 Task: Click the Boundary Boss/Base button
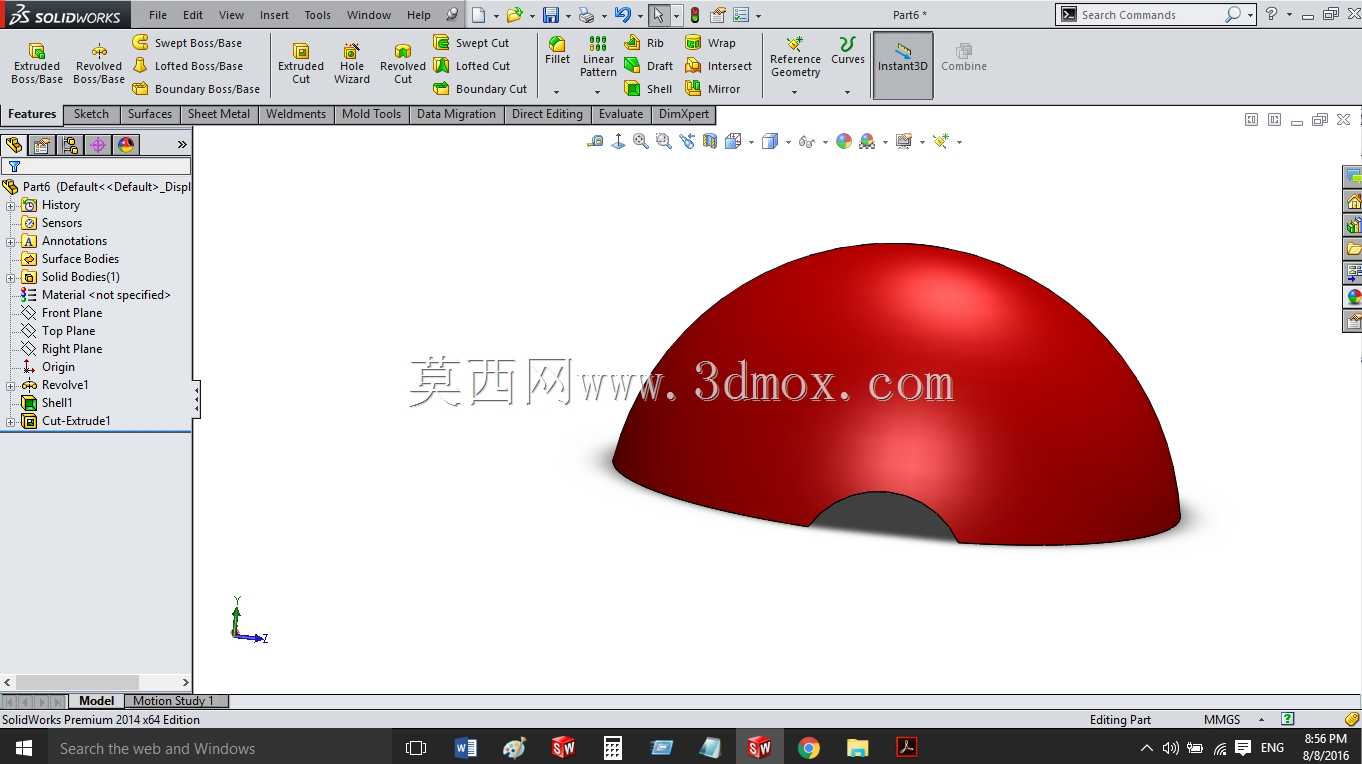point(196,89)
